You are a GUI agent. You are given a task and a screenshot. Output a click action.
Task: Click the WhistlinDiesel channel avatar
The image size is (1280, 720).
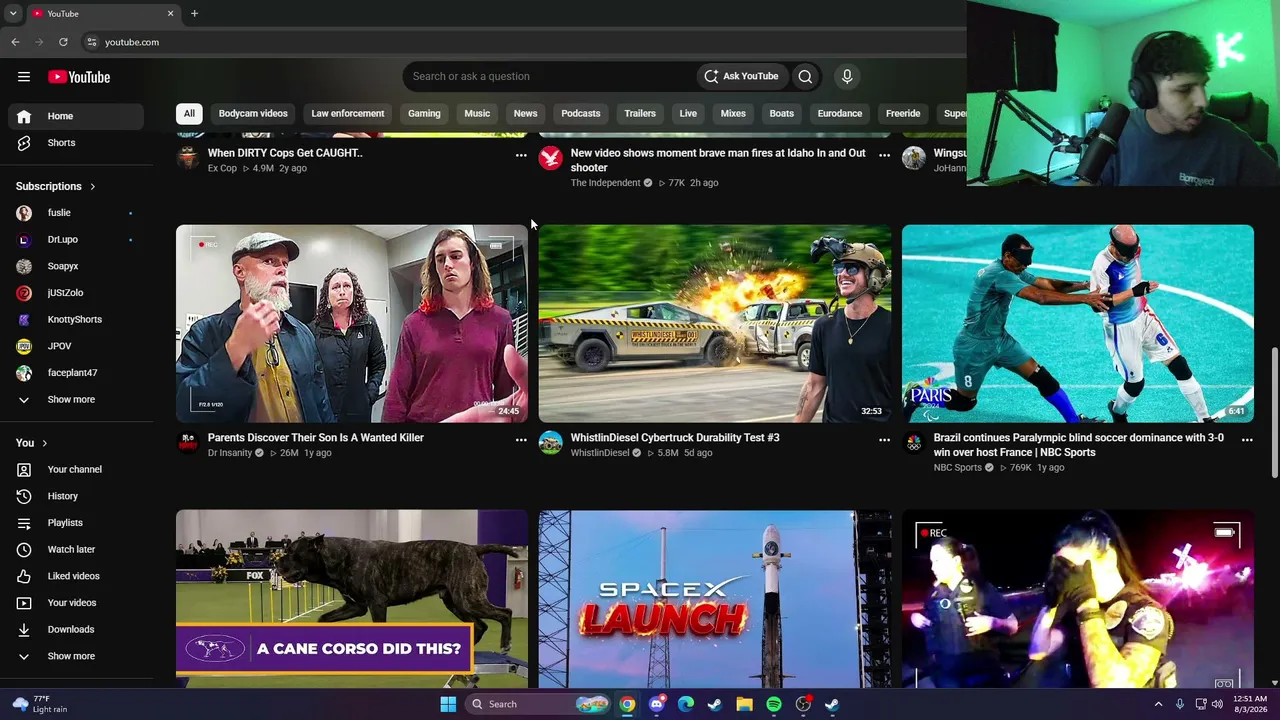(551, 443)
